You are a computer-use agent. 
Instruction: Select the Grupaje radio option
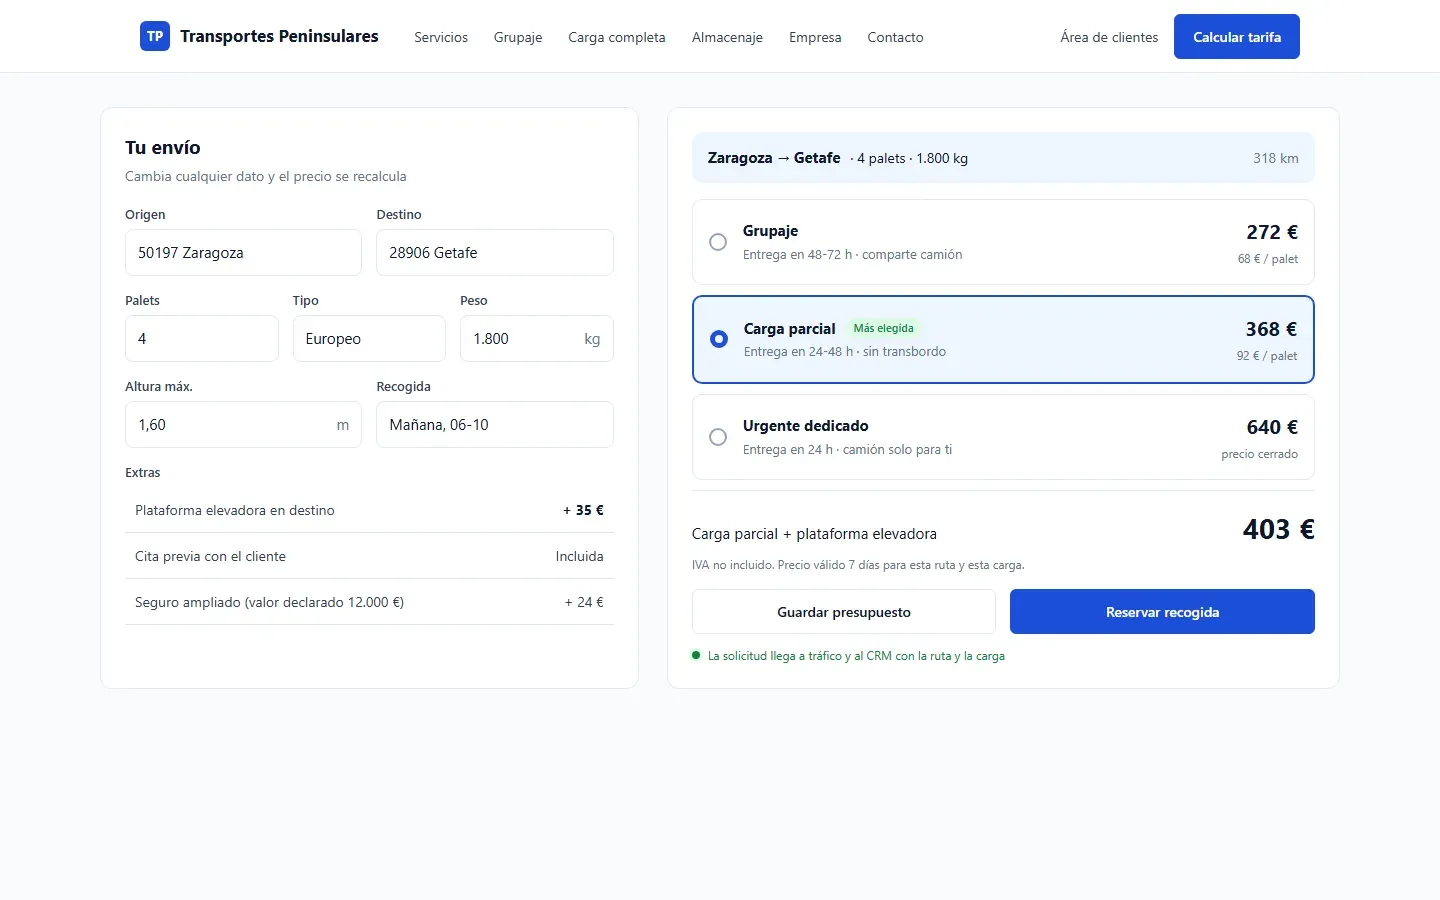718,242
